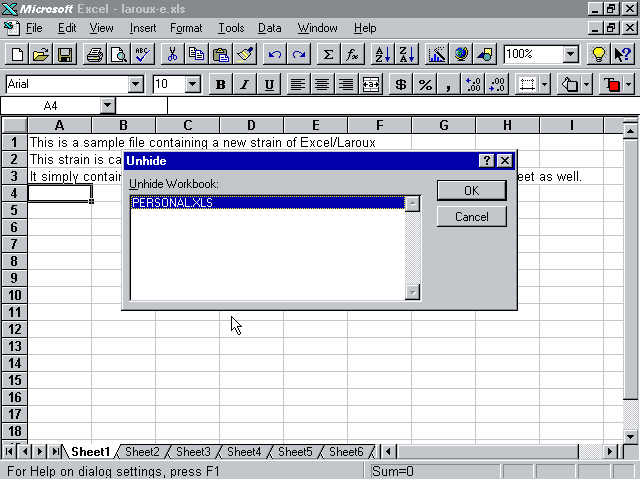Click Decrease Decimal icon
Screen dimensions: 640x480
click(x=497, y=84)
